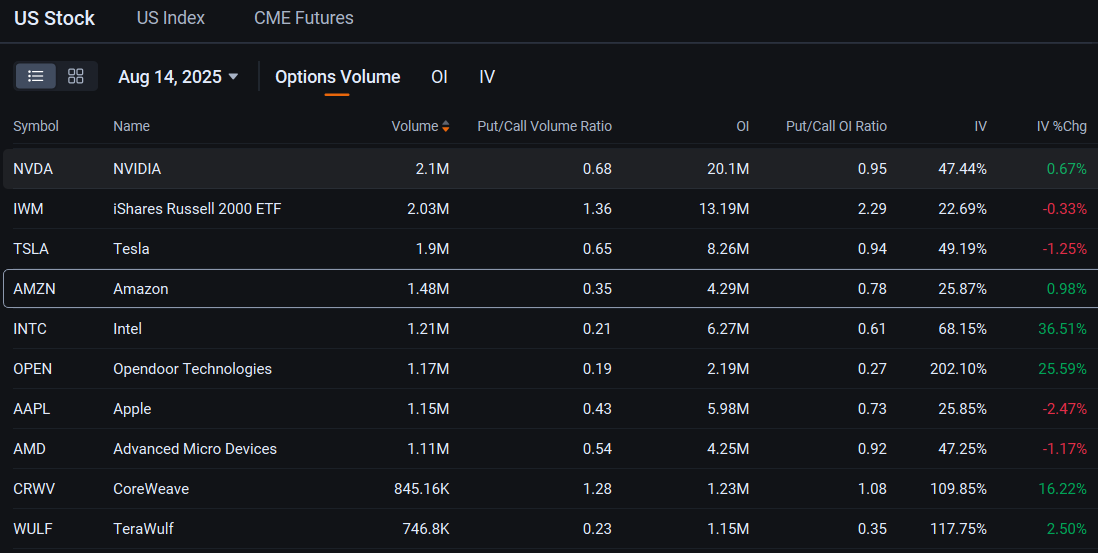Select the IV tab
This screenshot has width=1098, height=553.
(x=487, y=77)
